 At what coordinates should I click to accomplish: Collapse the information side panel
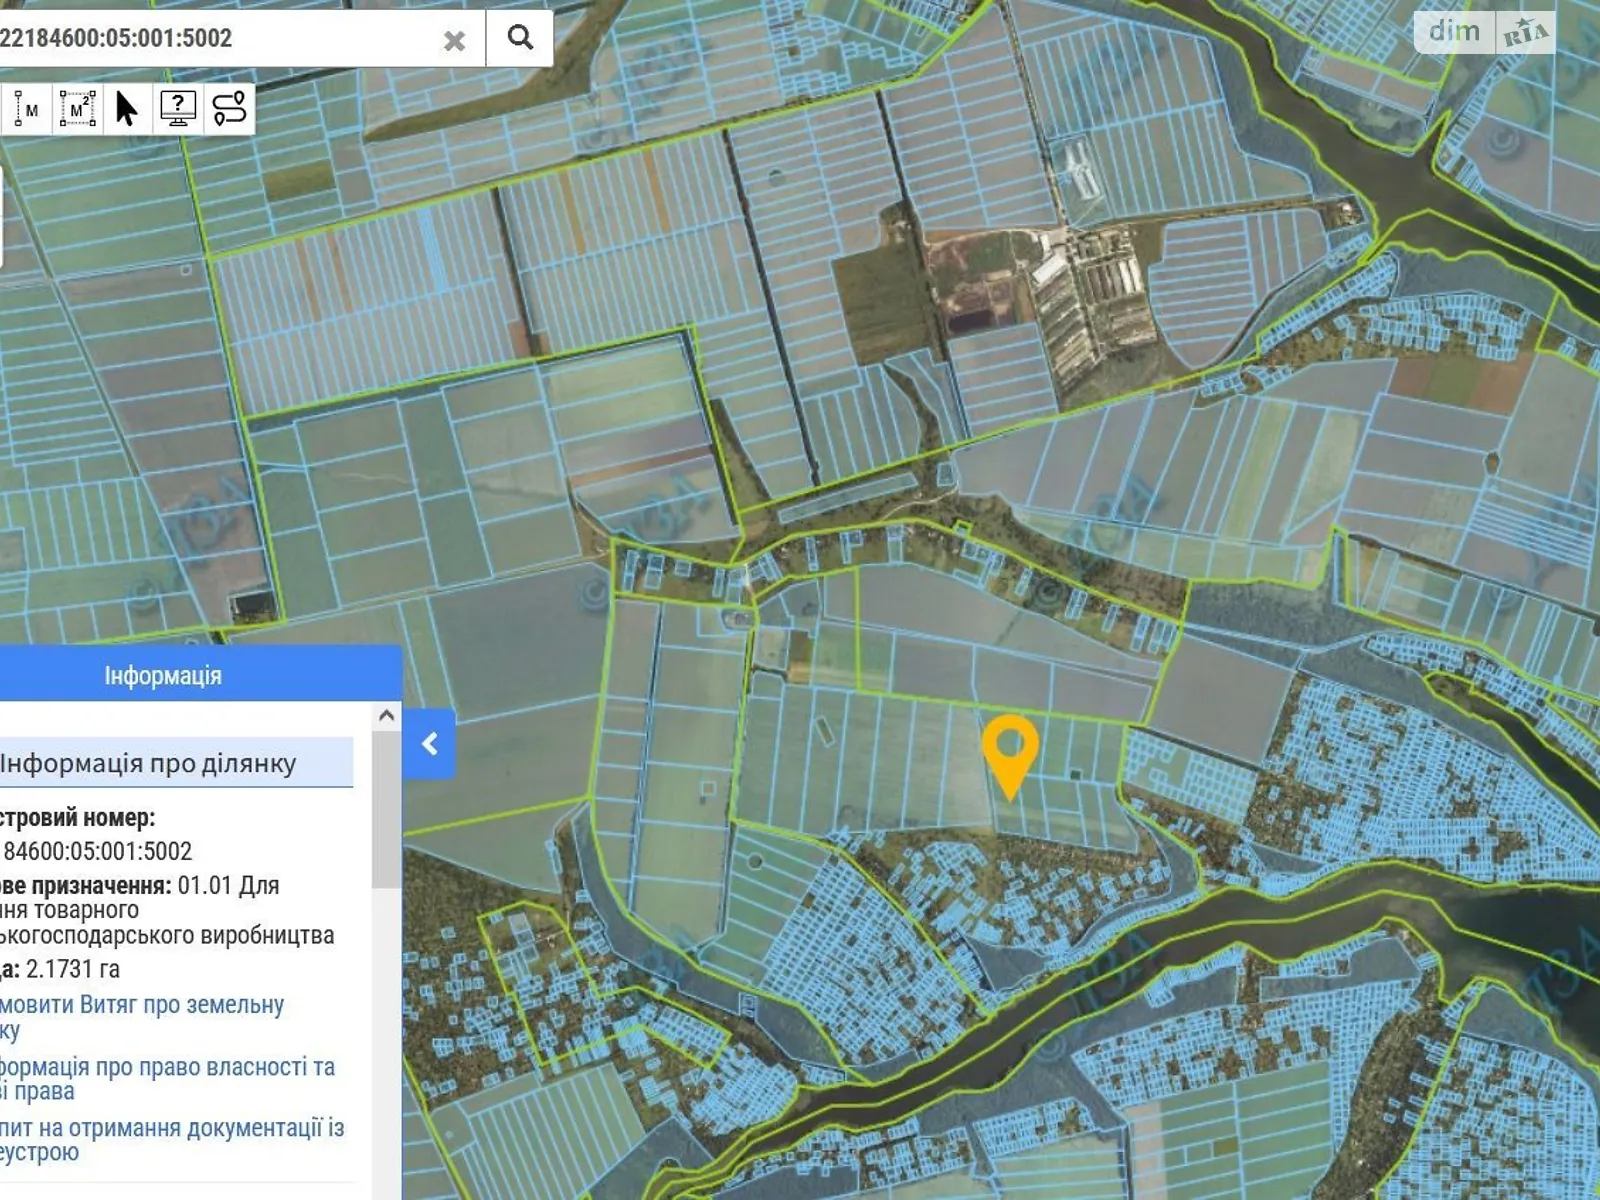pos(430,744)
